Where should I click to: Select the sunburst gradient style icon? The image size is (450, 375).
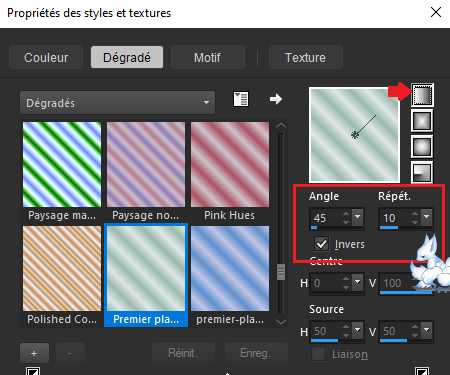tap(422, 173)
